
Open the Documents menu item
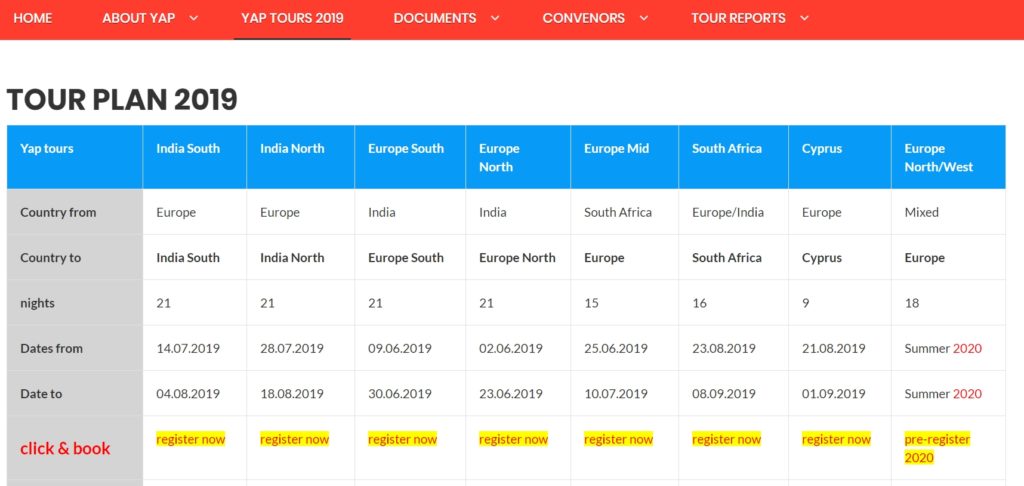[x=435, y=18]
